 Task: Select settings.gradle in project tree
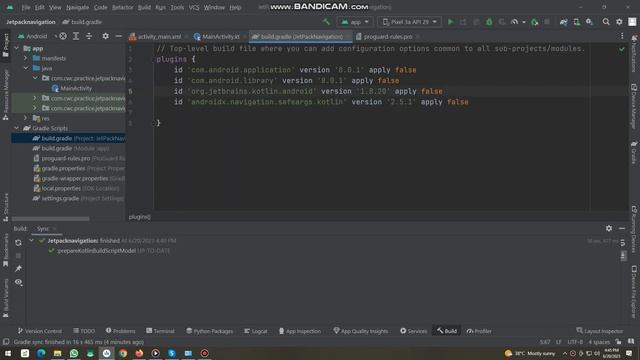pyautogui.click(x=78, y=198)
